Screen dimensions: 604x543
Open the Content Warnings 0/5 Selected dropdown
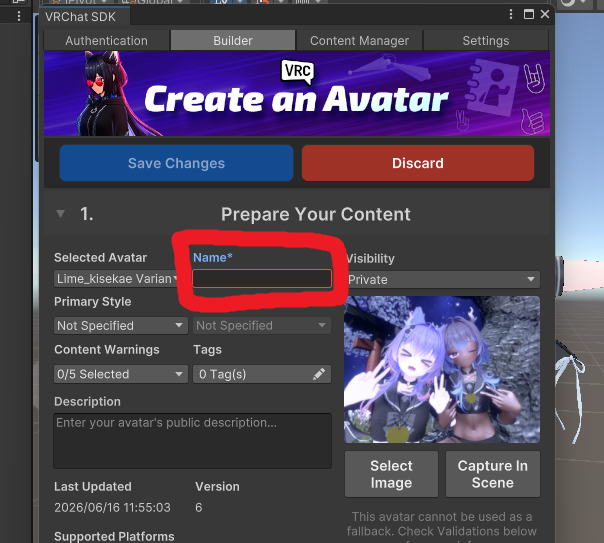pos(121,374)
